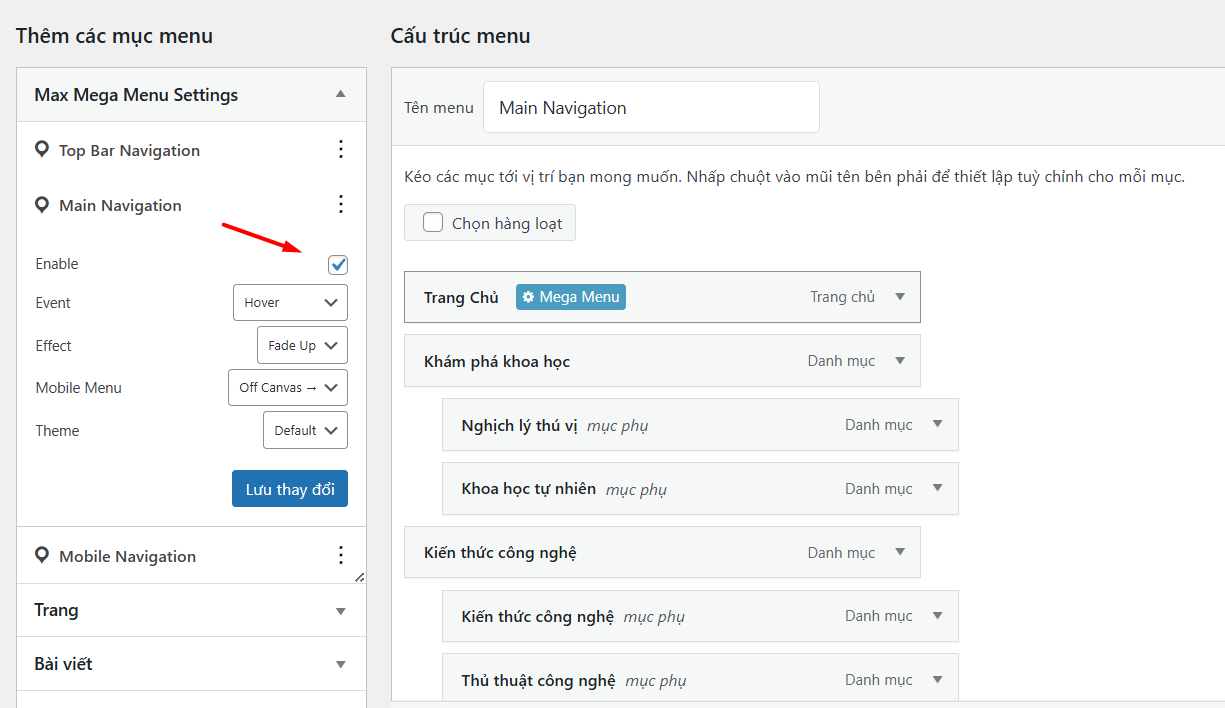Click the Trang Chủ menu item title
The image size is (1225, 708).
[x=461, y=297]
